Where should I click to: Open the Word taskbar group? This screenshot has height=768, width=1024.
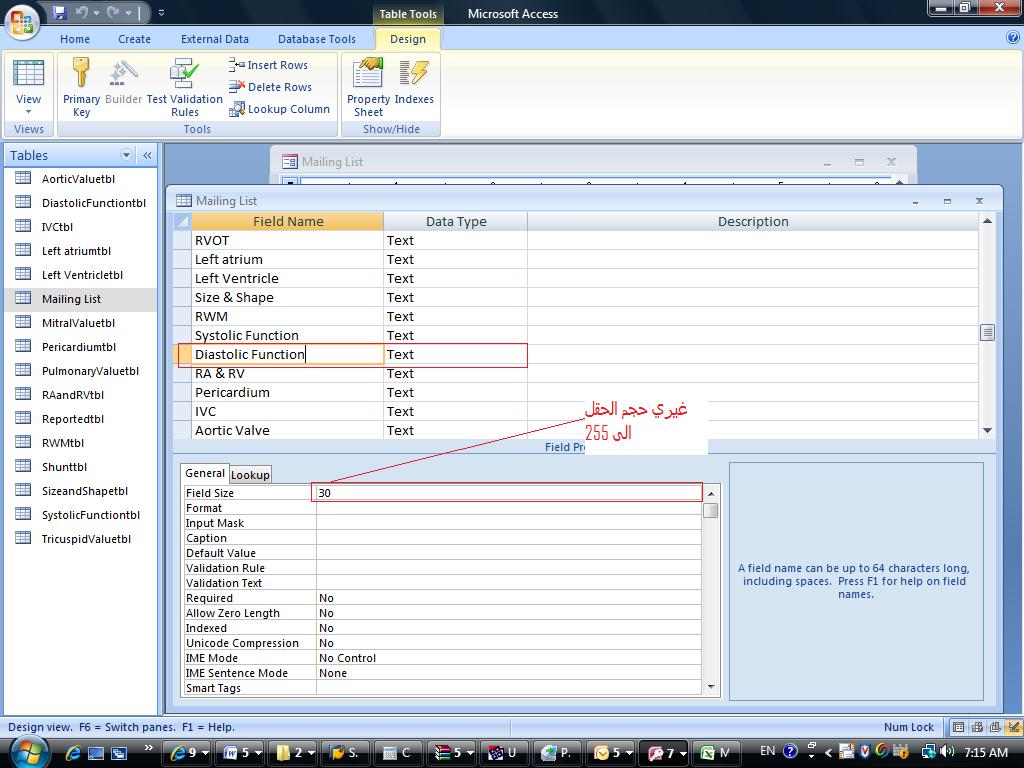point(241,753)
